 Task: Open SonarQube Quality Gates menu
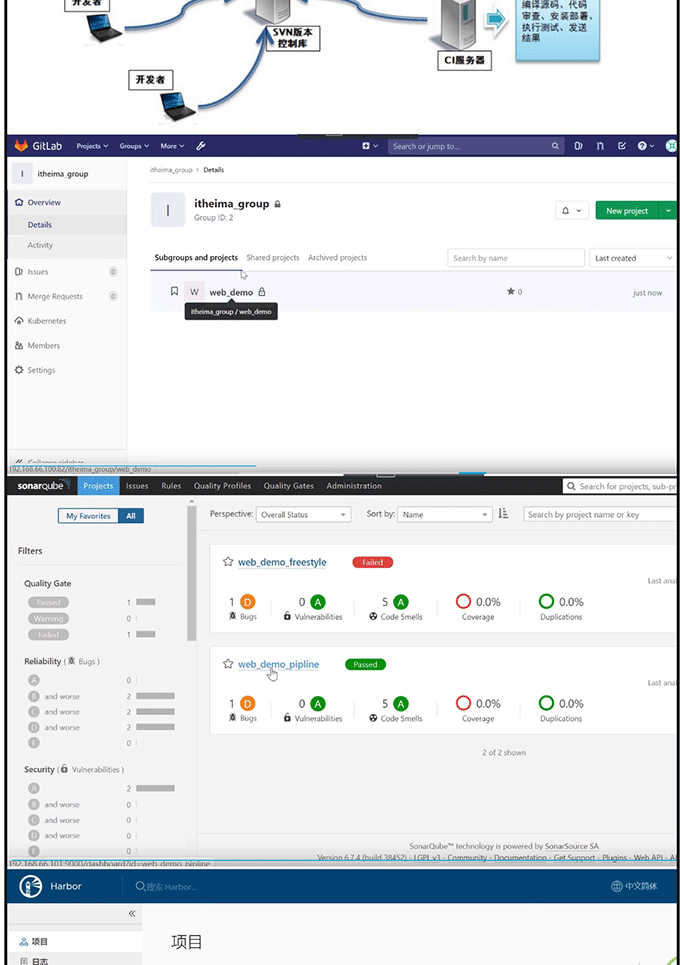(x=289, y=486)
